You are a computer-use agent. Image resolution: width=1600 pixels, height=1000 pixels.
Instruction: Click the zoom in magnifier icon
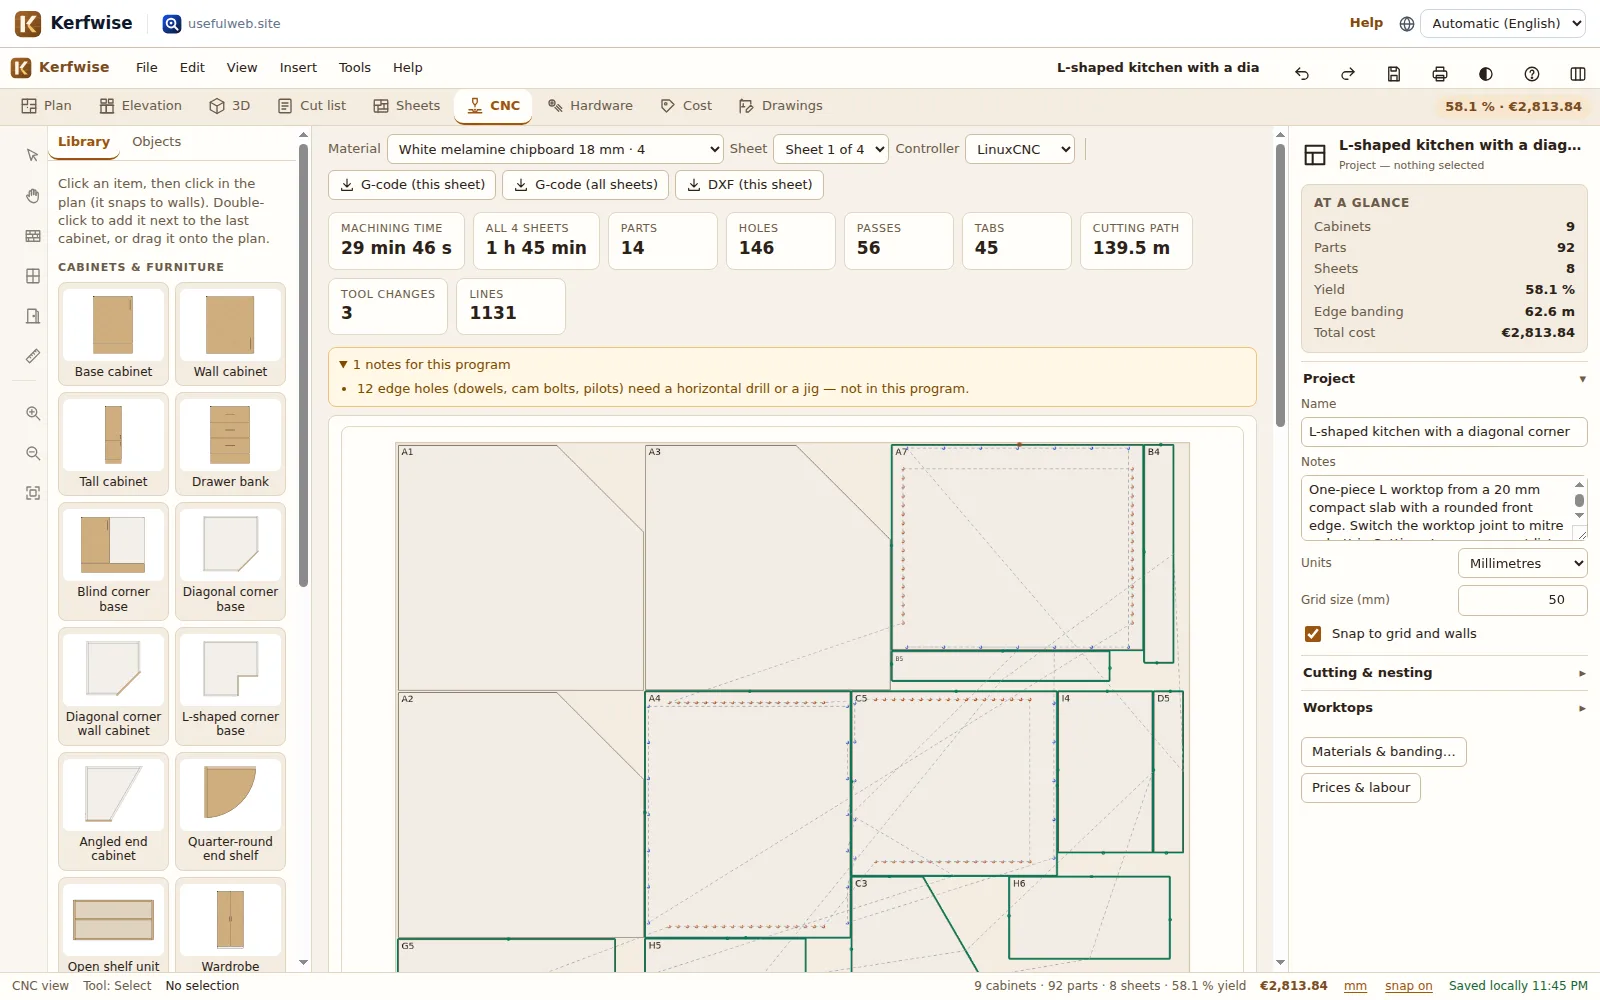pos(33,413)
